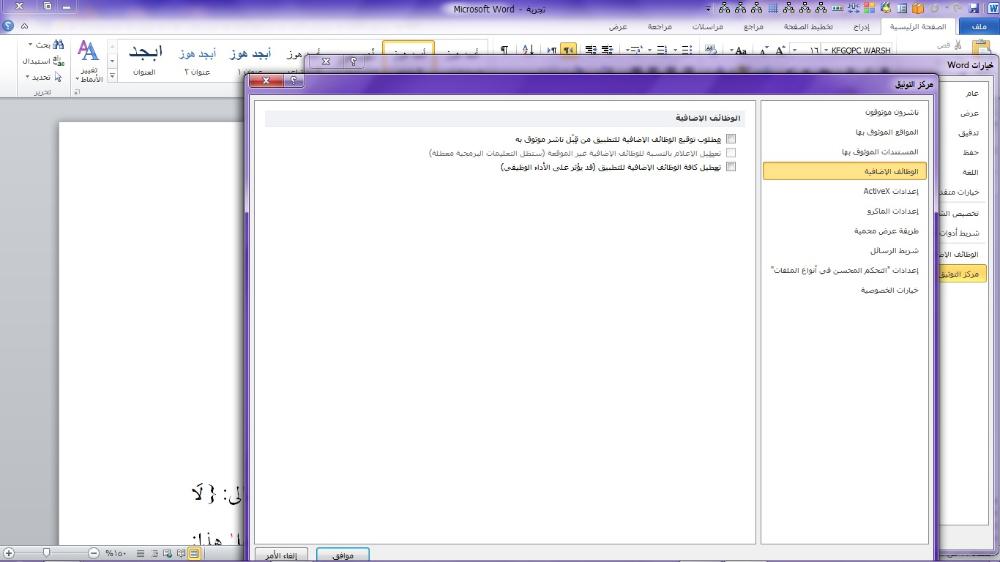Click the zoom-in plus button in status bar

8,553
